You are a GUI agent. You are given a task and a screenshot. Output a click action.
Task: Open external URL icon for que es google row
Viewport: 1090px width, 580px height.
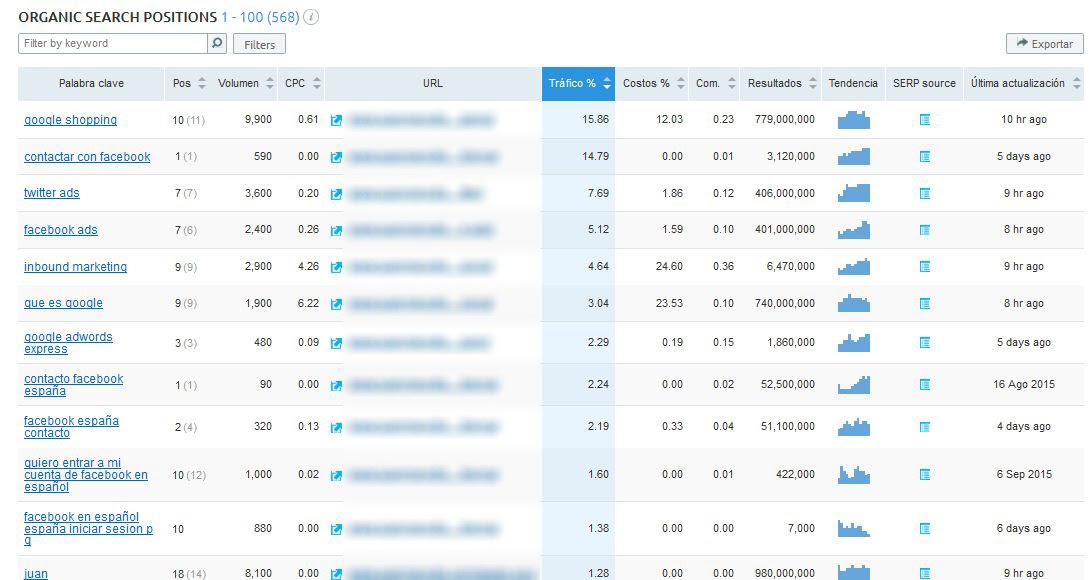[336, 304]
